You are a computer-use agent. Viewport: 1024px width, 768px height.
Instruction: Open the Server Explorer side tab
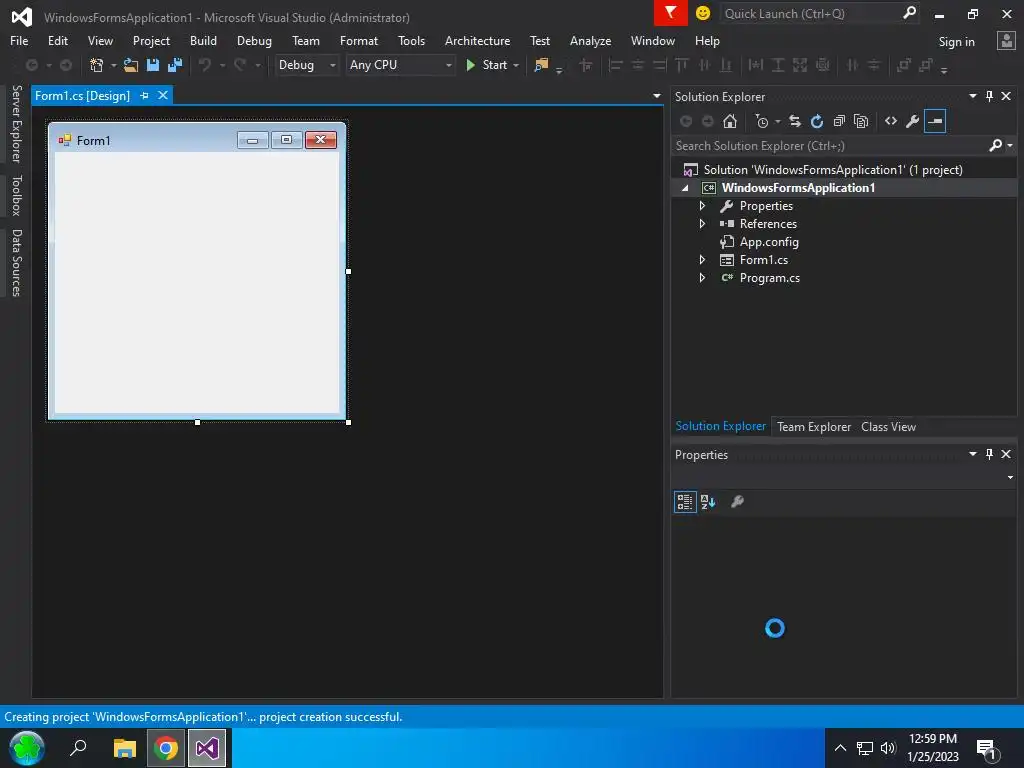[x=16, y=123]
